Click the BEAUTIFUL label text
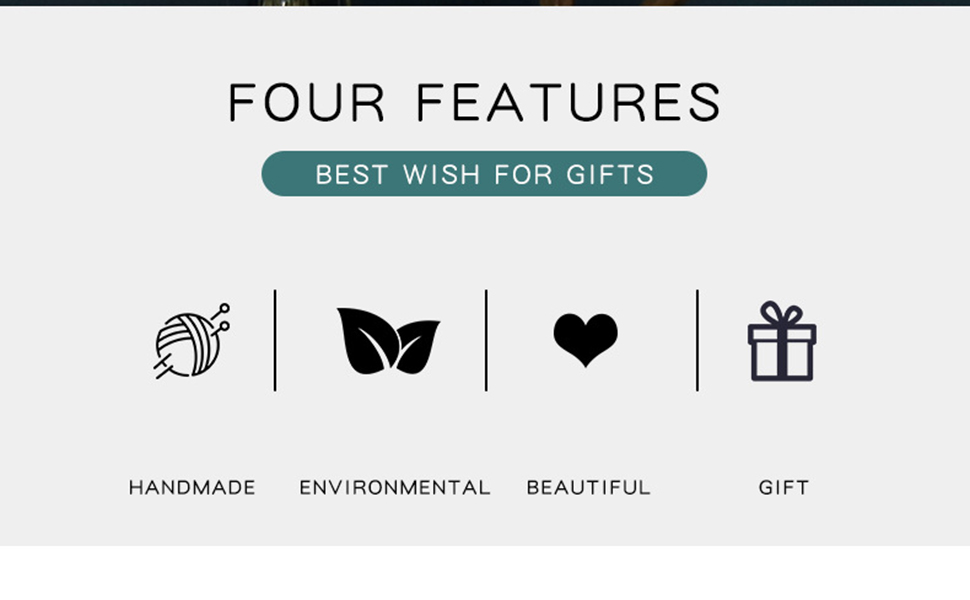The width and height of the screenshot is (970, 600). click(588, 487)
